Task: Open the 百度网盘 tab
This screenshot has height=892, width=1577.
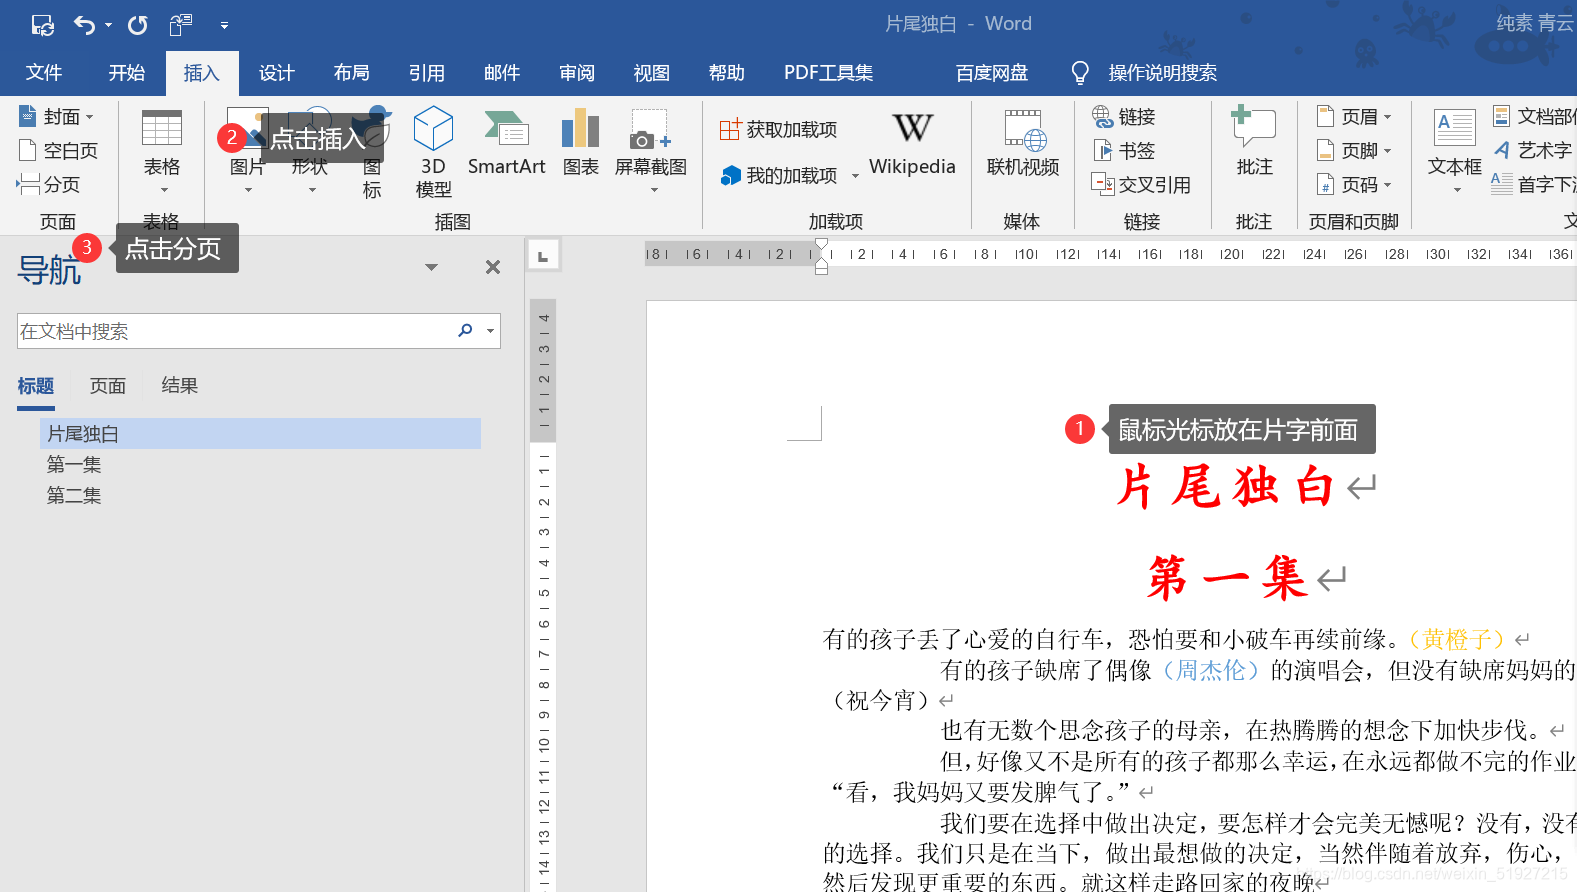Action: (x=991, y=73)
